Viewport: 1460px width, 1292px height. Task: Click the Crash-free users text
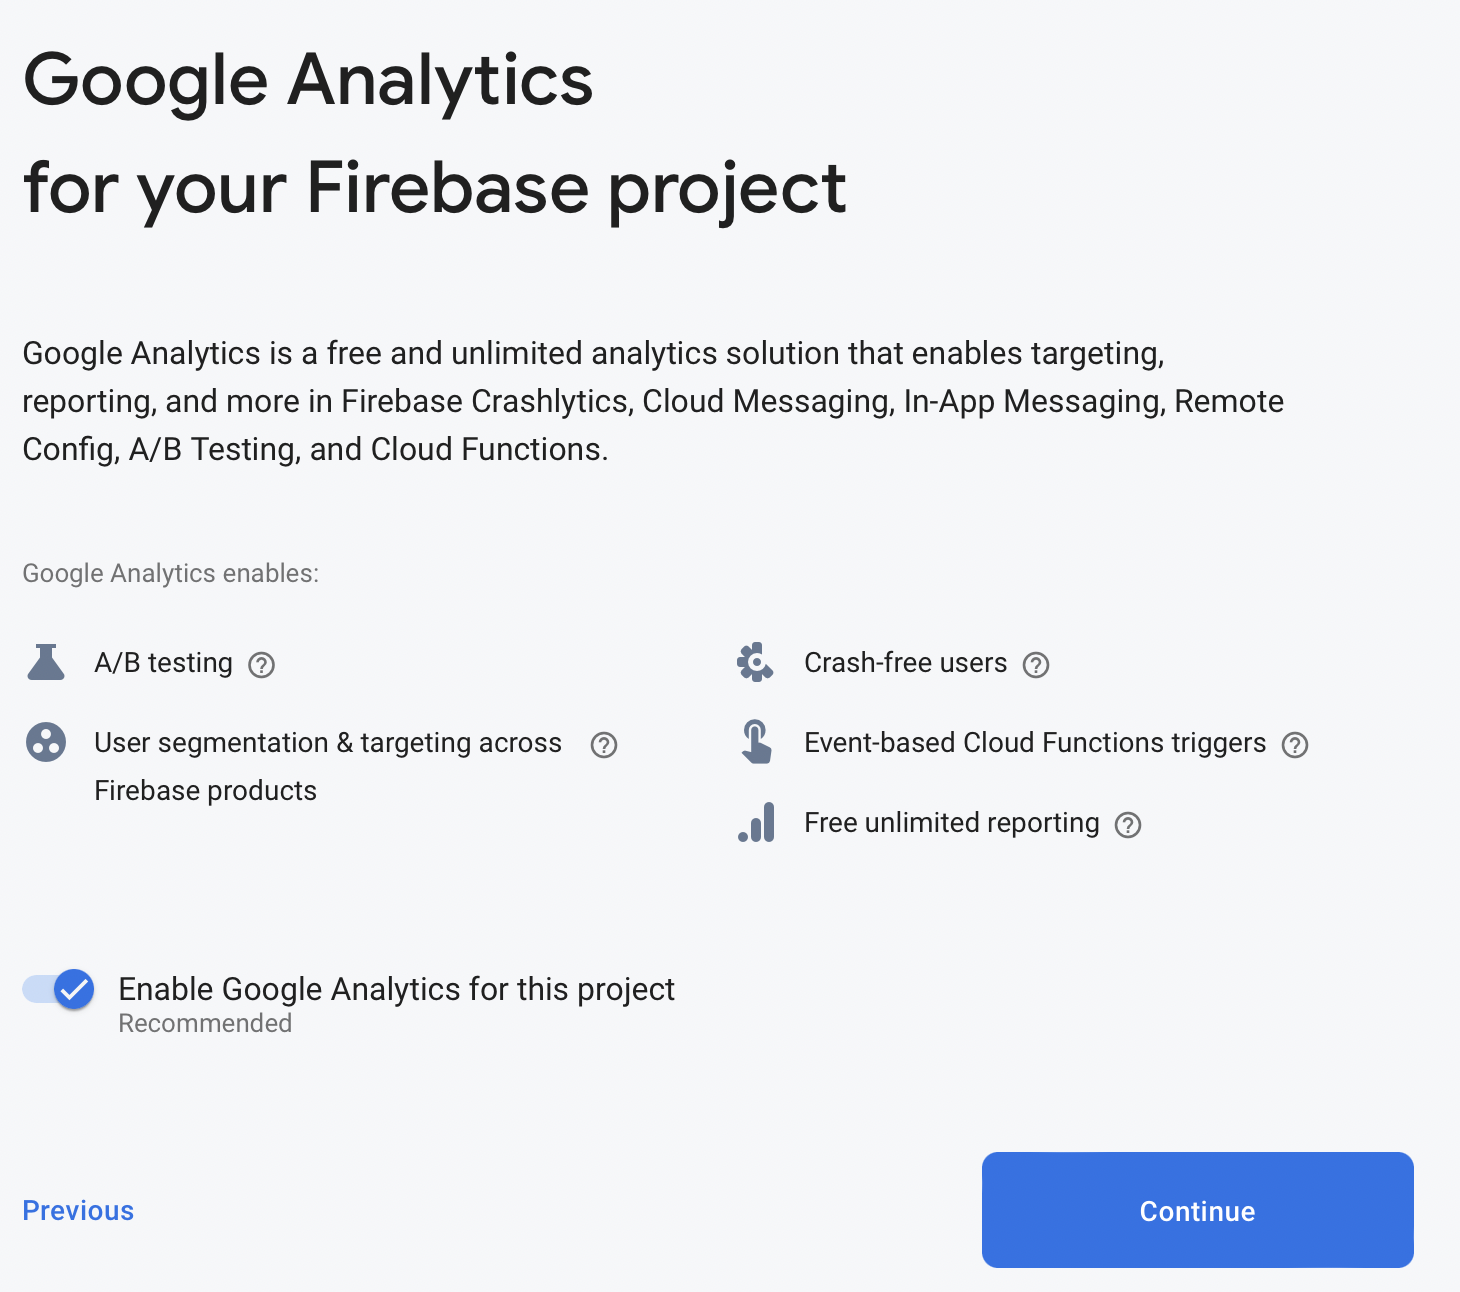(905, 663)
